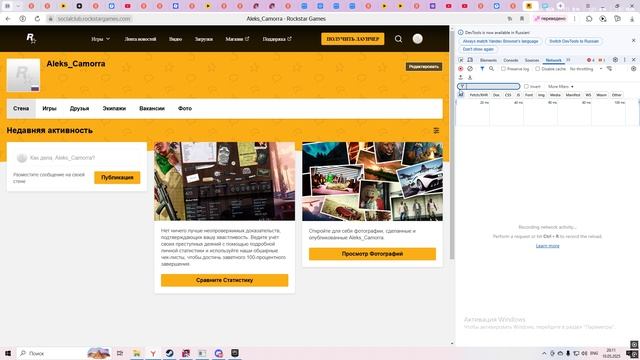Open the Windows Start menu
The image size is (640, 360).
point(8,353)
